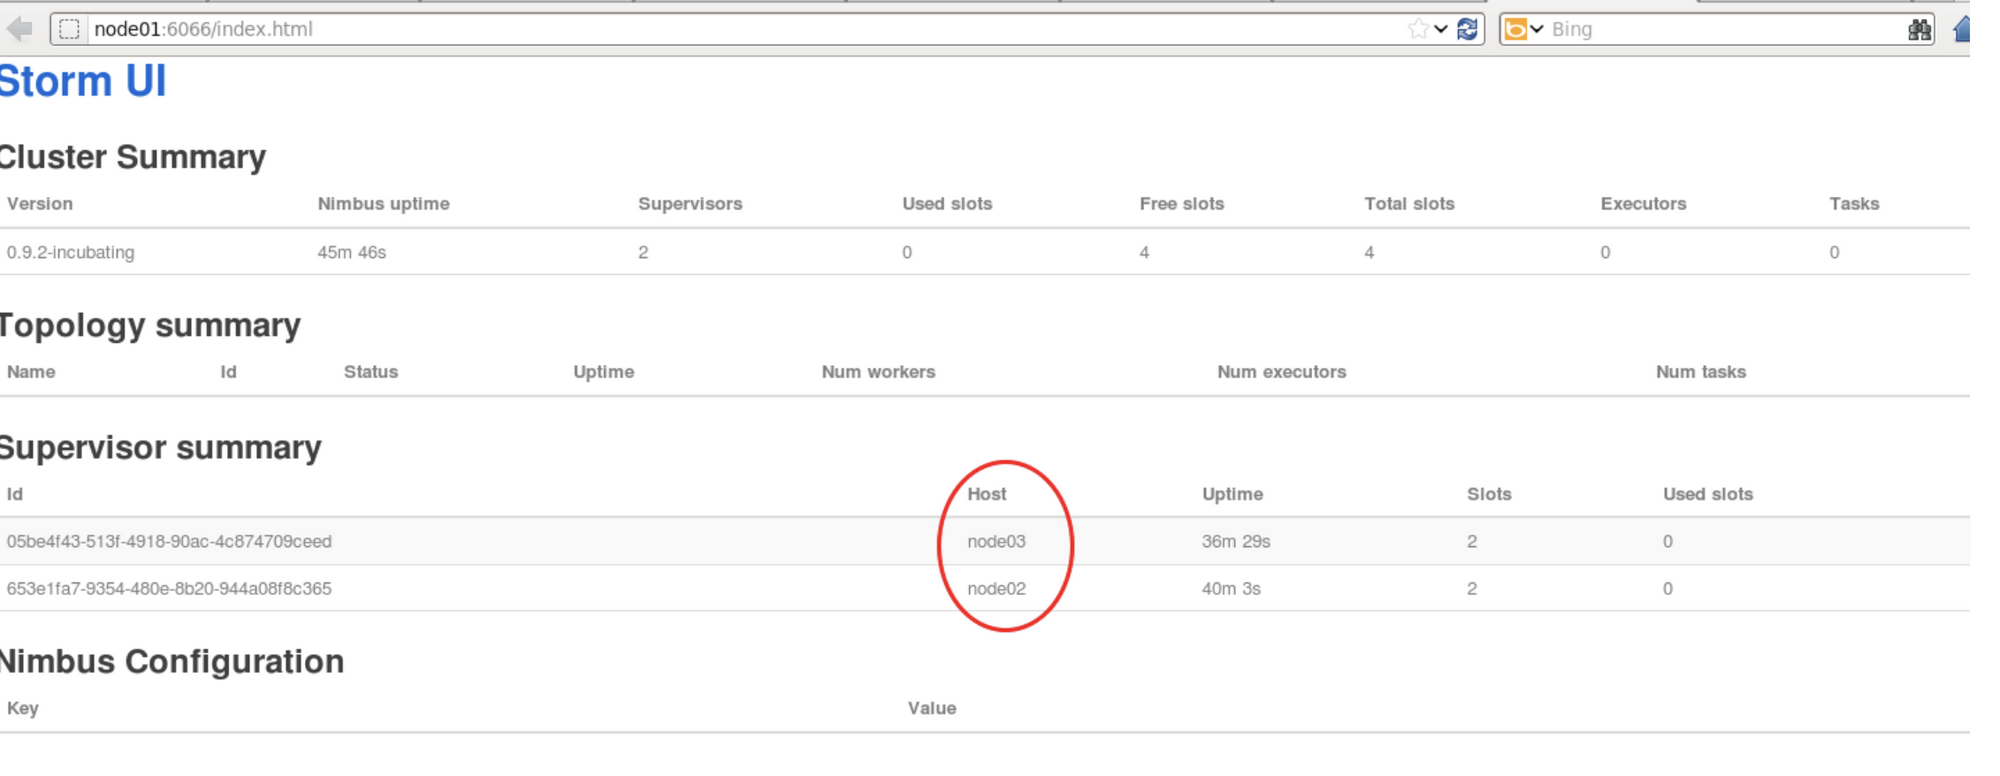Click the Executors column header
This screenshot has height=776, width=2000.
pos(1643,204)
